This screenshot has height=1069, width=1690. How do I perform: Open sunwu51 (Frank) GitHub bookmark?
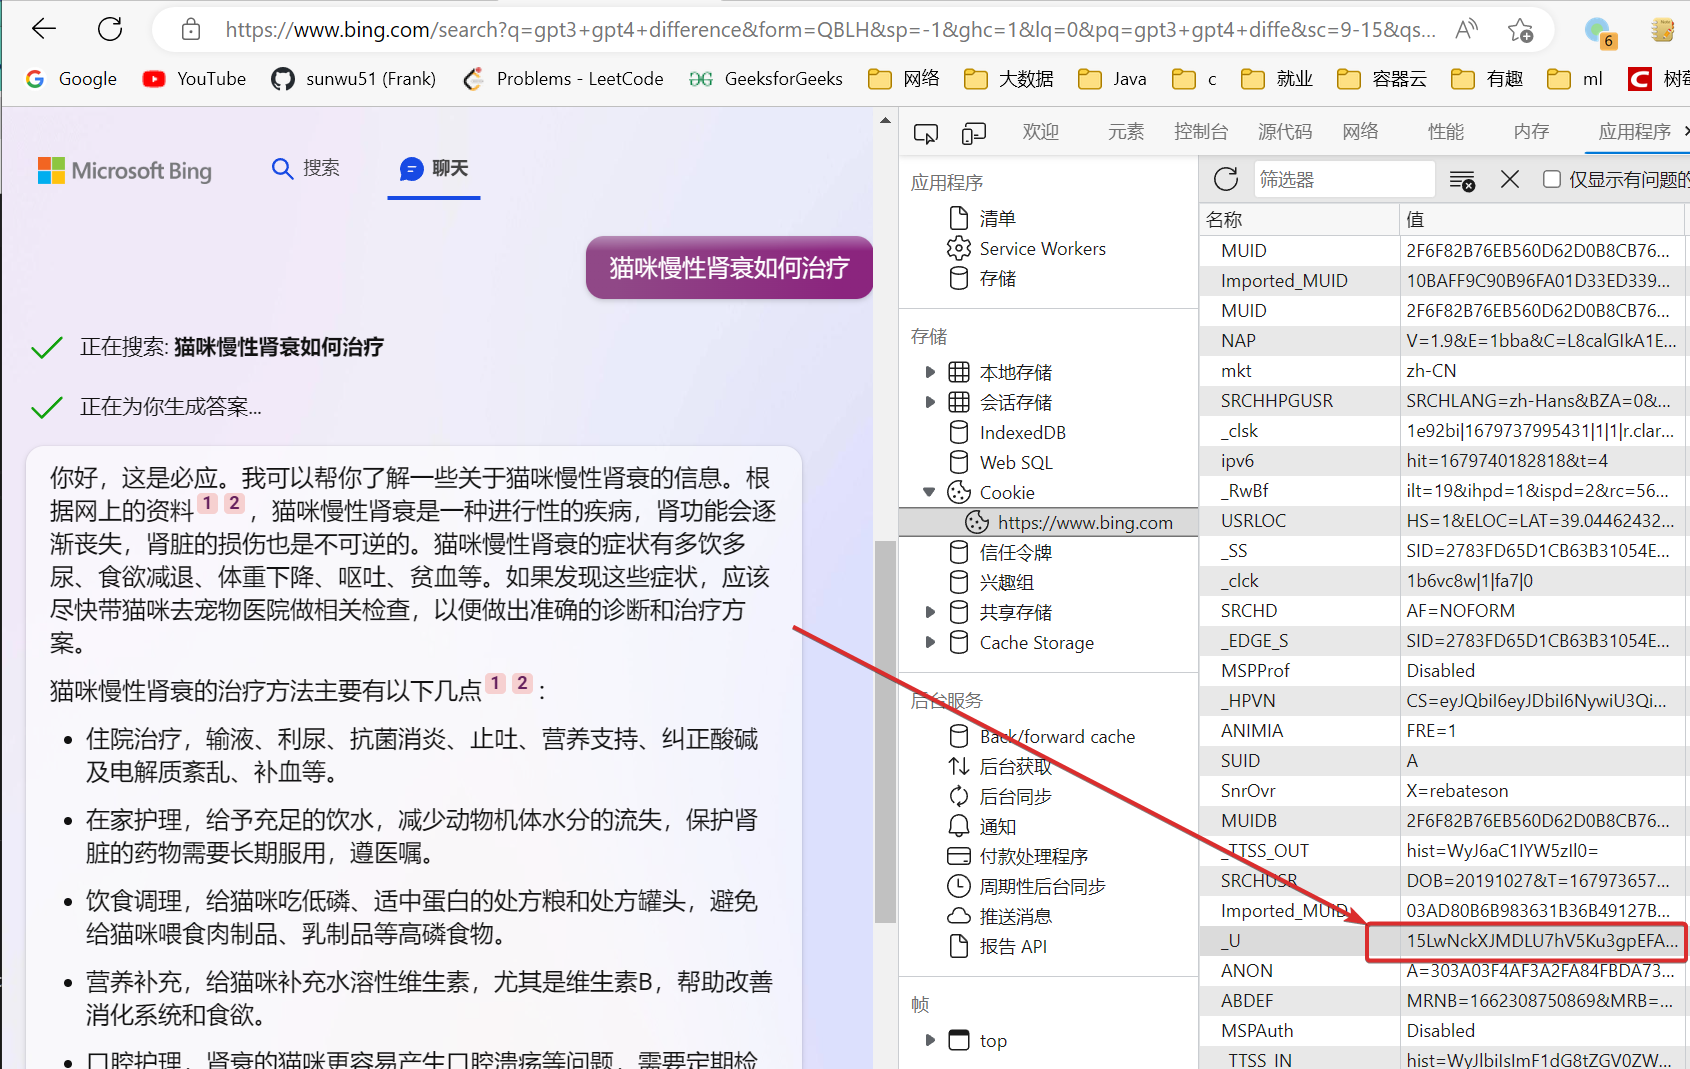coord(354,79)
